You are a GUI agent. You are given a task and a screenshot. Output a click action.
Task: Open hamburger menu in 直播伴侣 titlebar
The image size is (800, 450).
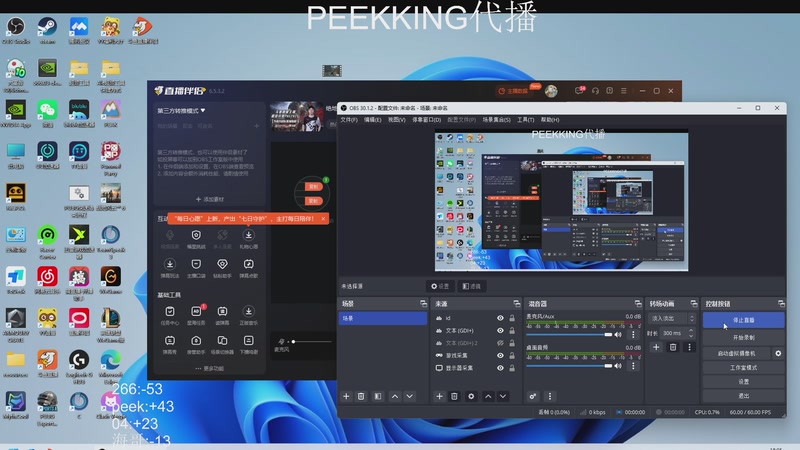tap(623, 91)
